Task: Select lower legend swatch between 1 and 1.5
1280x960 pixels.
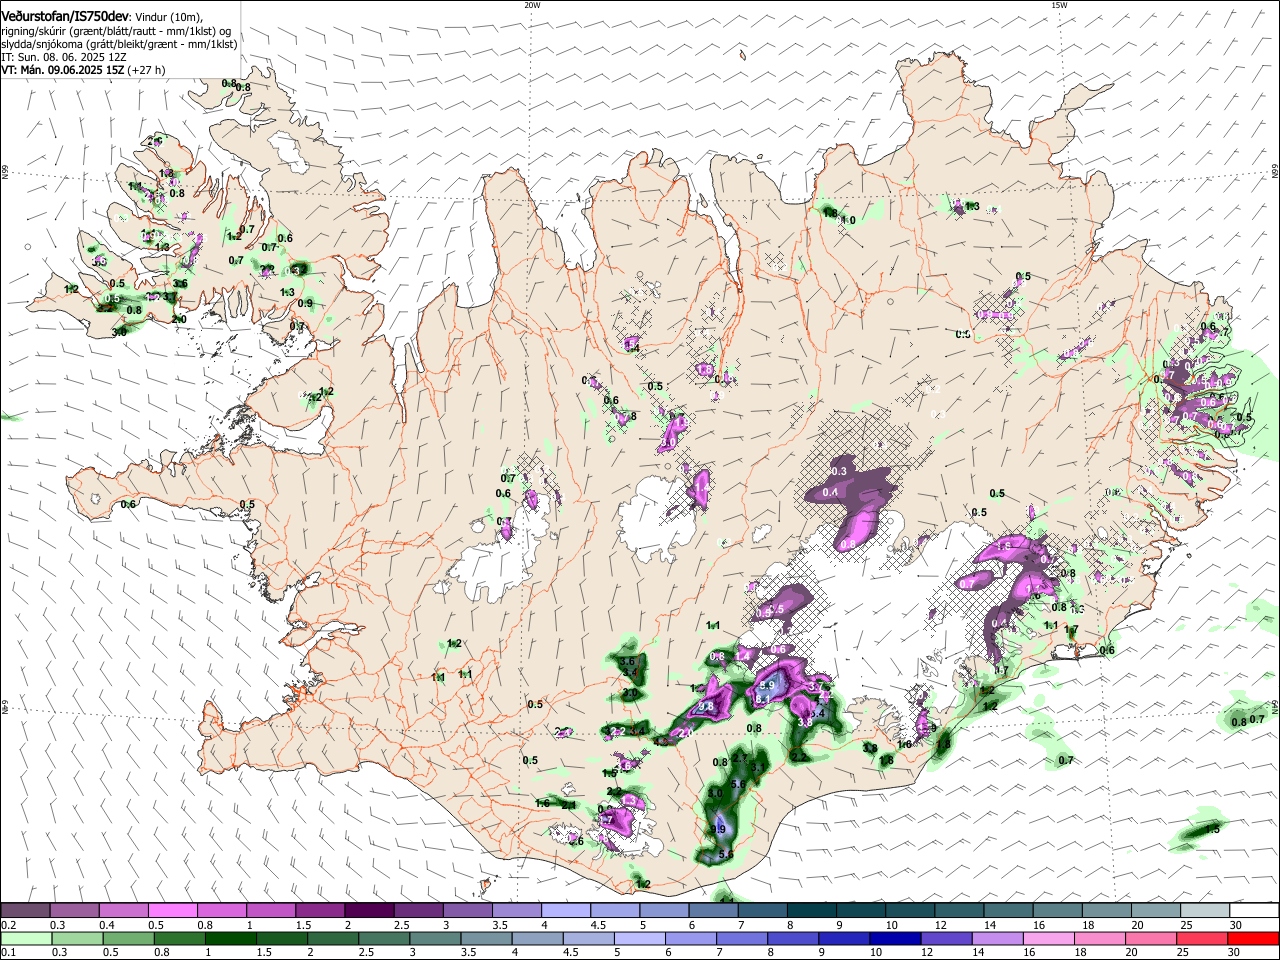Action: (231, 938)
